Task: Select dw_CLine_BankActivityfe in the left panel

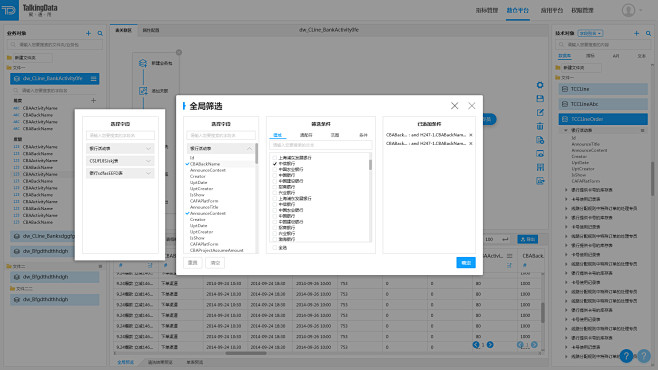Action: tap(55, 78)
